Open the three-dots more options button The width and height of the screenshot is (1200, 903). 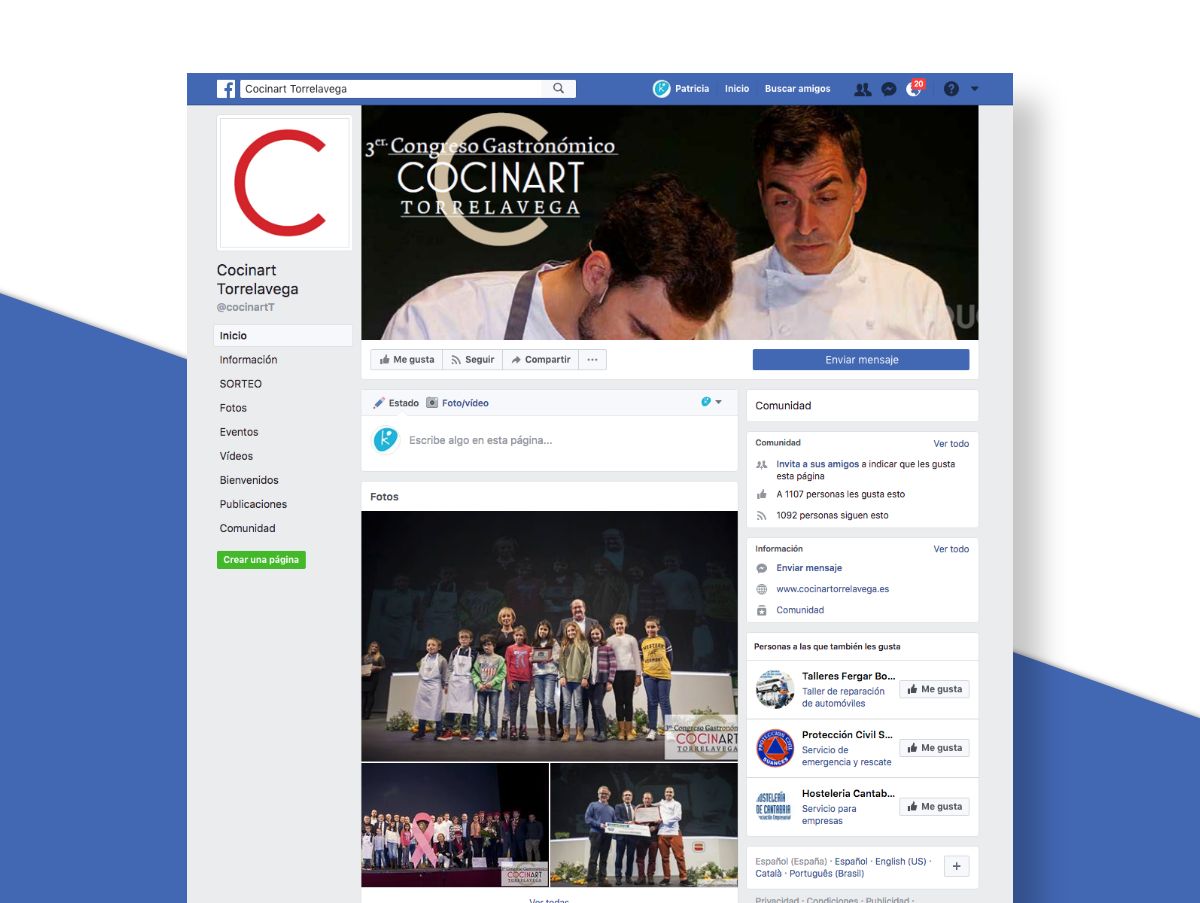[592, 360]
